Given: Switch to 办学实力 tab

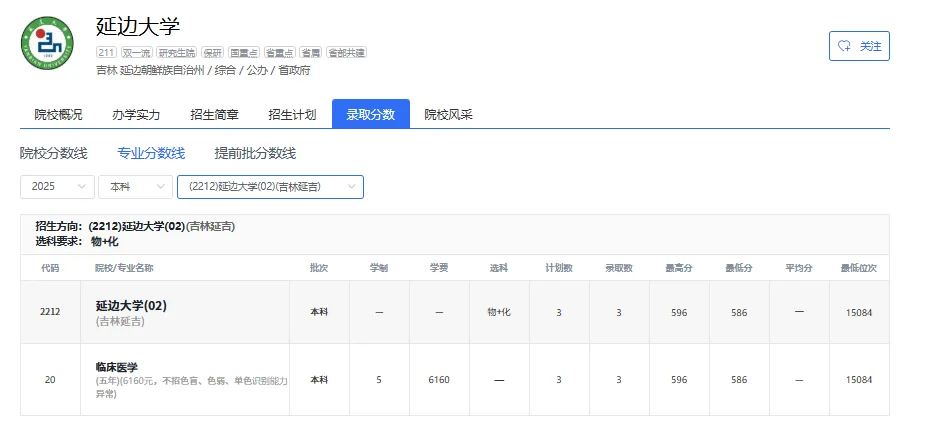Looking at the screenshot, I should [136, 114].
